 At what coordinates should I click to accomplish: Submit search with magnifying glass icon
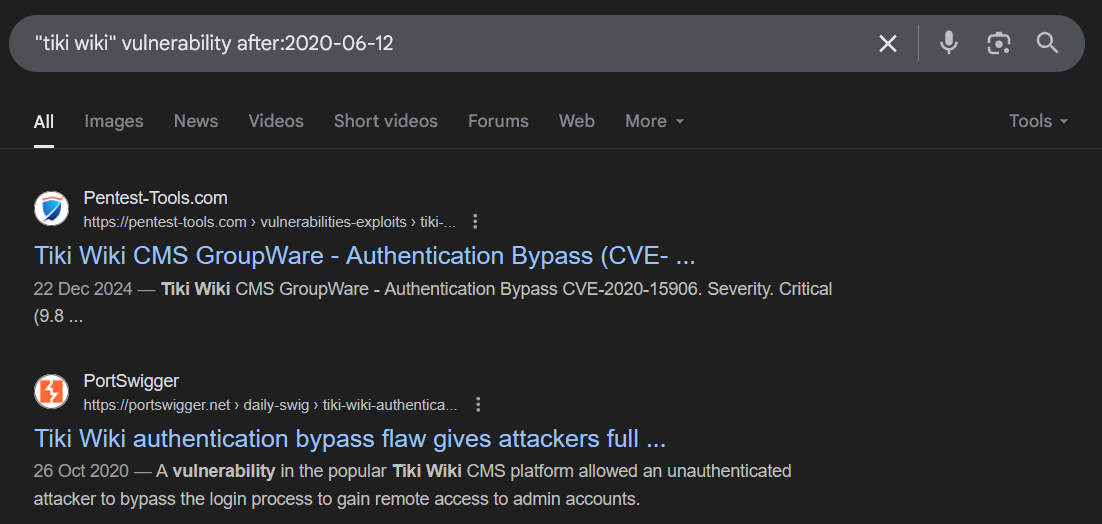[1047, 44]
